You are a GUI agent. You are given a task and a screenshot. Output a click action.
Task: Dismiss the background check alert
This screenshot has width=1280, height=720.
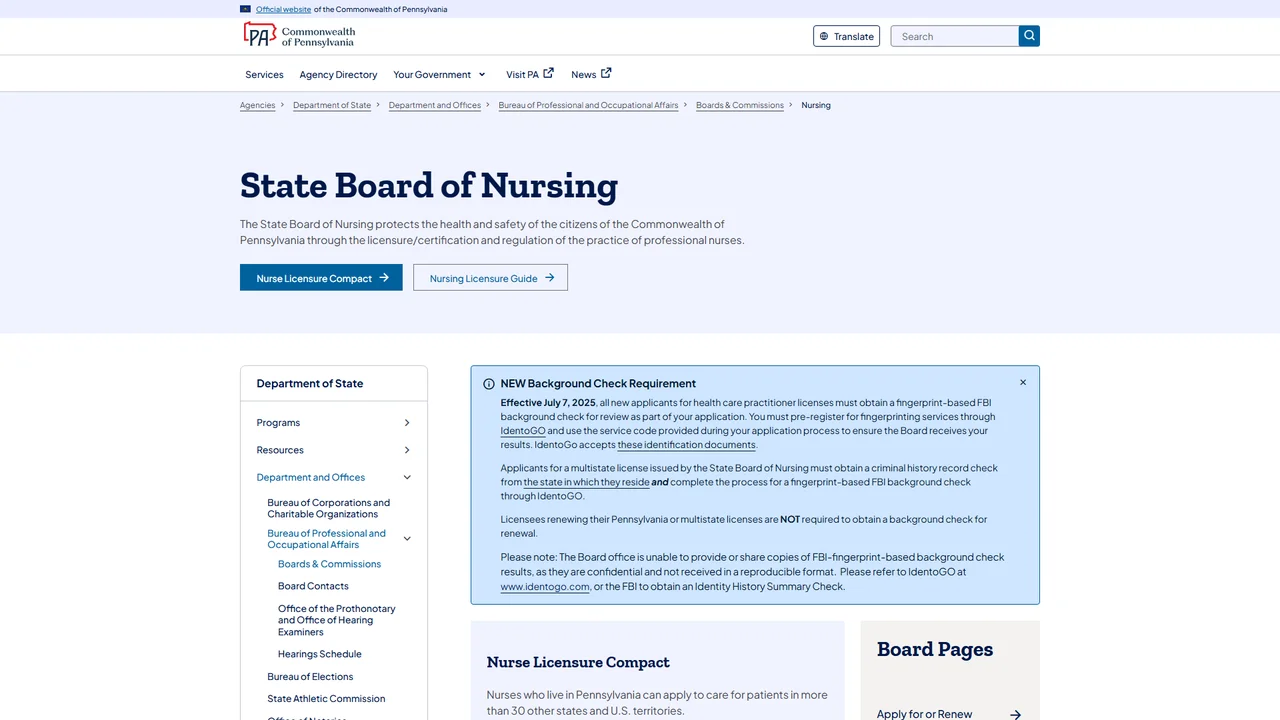coord(1023,382)
